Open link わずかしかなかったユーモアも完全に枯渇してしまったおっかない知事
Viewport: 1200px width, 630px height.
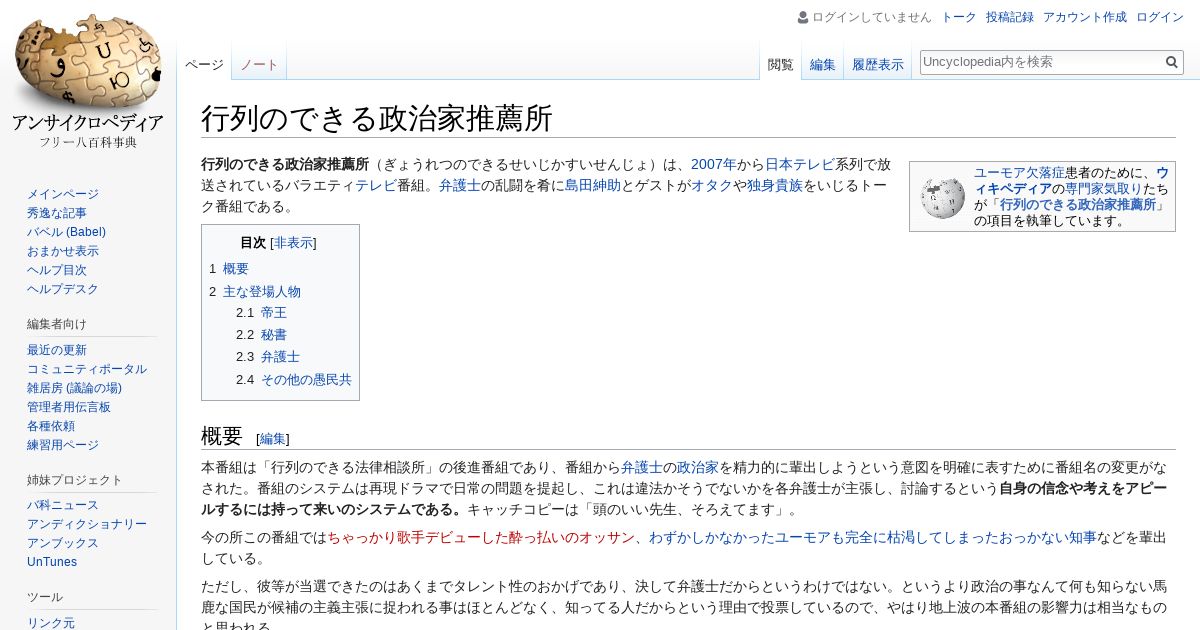pyautogui.click(x=872, y=538)
